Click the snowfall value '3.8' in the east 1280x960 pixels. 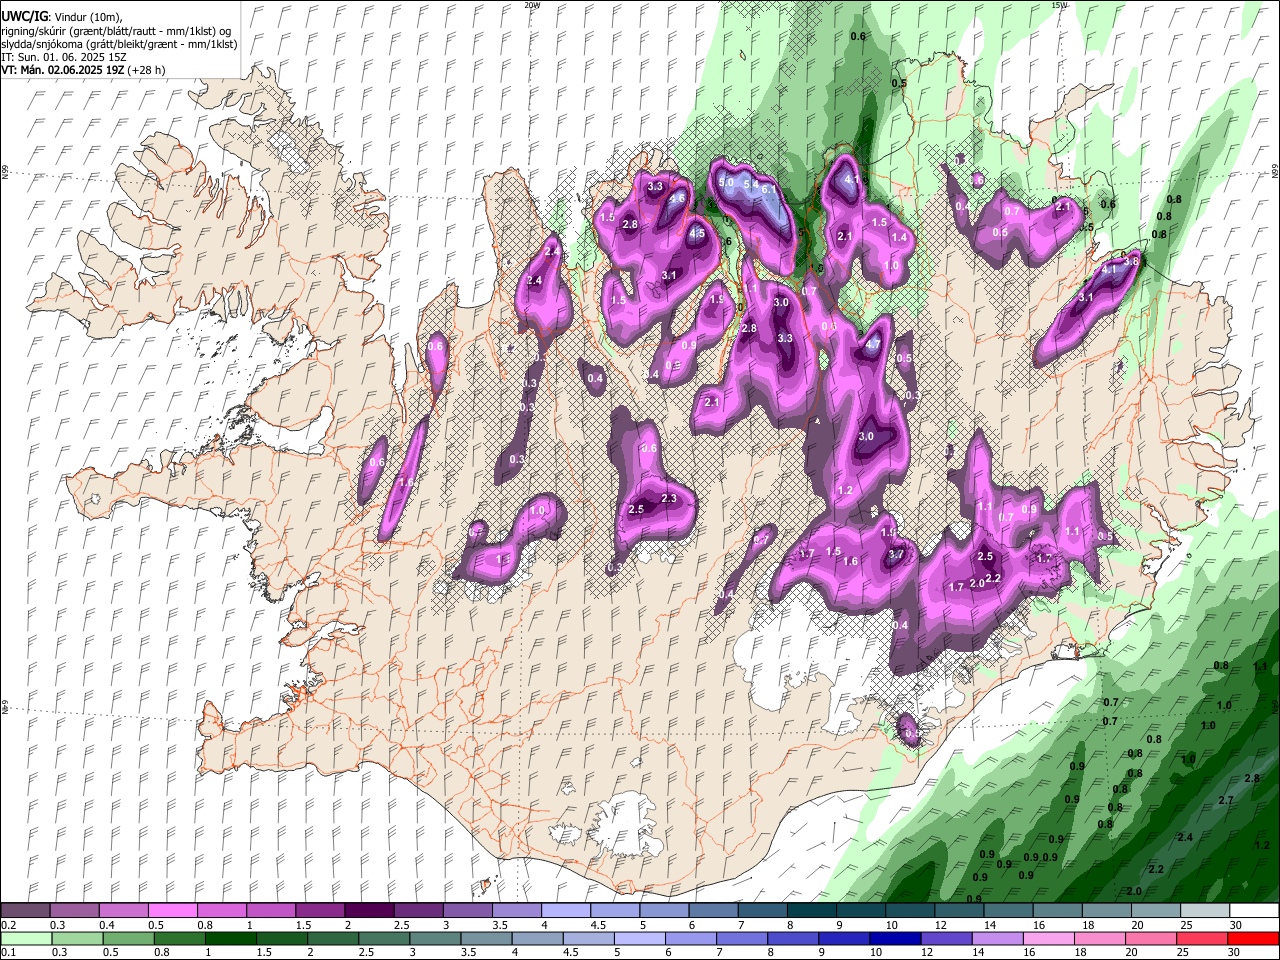pos(1132,261)
